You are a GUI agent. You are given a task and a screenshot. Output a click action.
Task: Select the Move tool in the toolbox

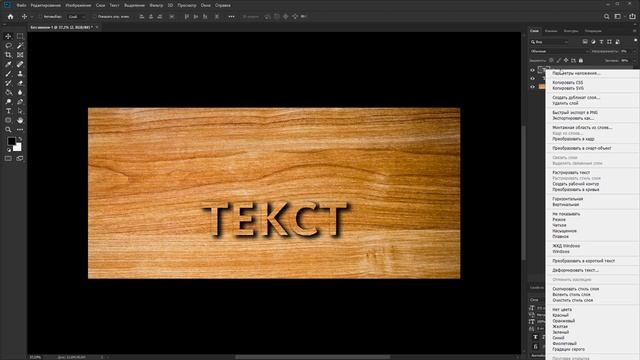[x=8, y=36]
